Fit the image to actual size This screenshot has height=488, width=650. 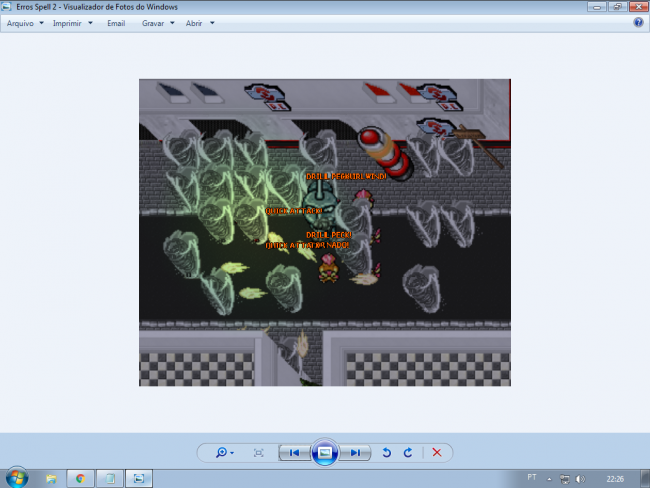(x=258, y=453)
